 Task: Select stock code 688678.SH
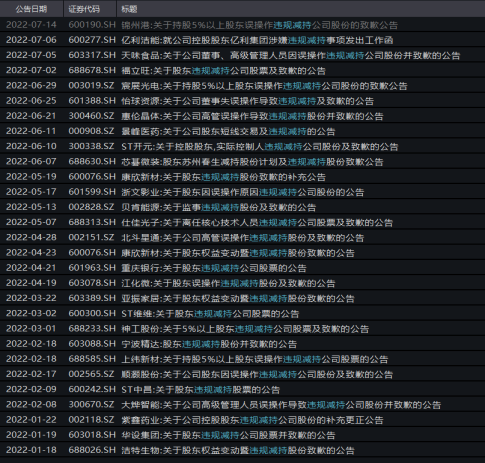coord(92,70)
